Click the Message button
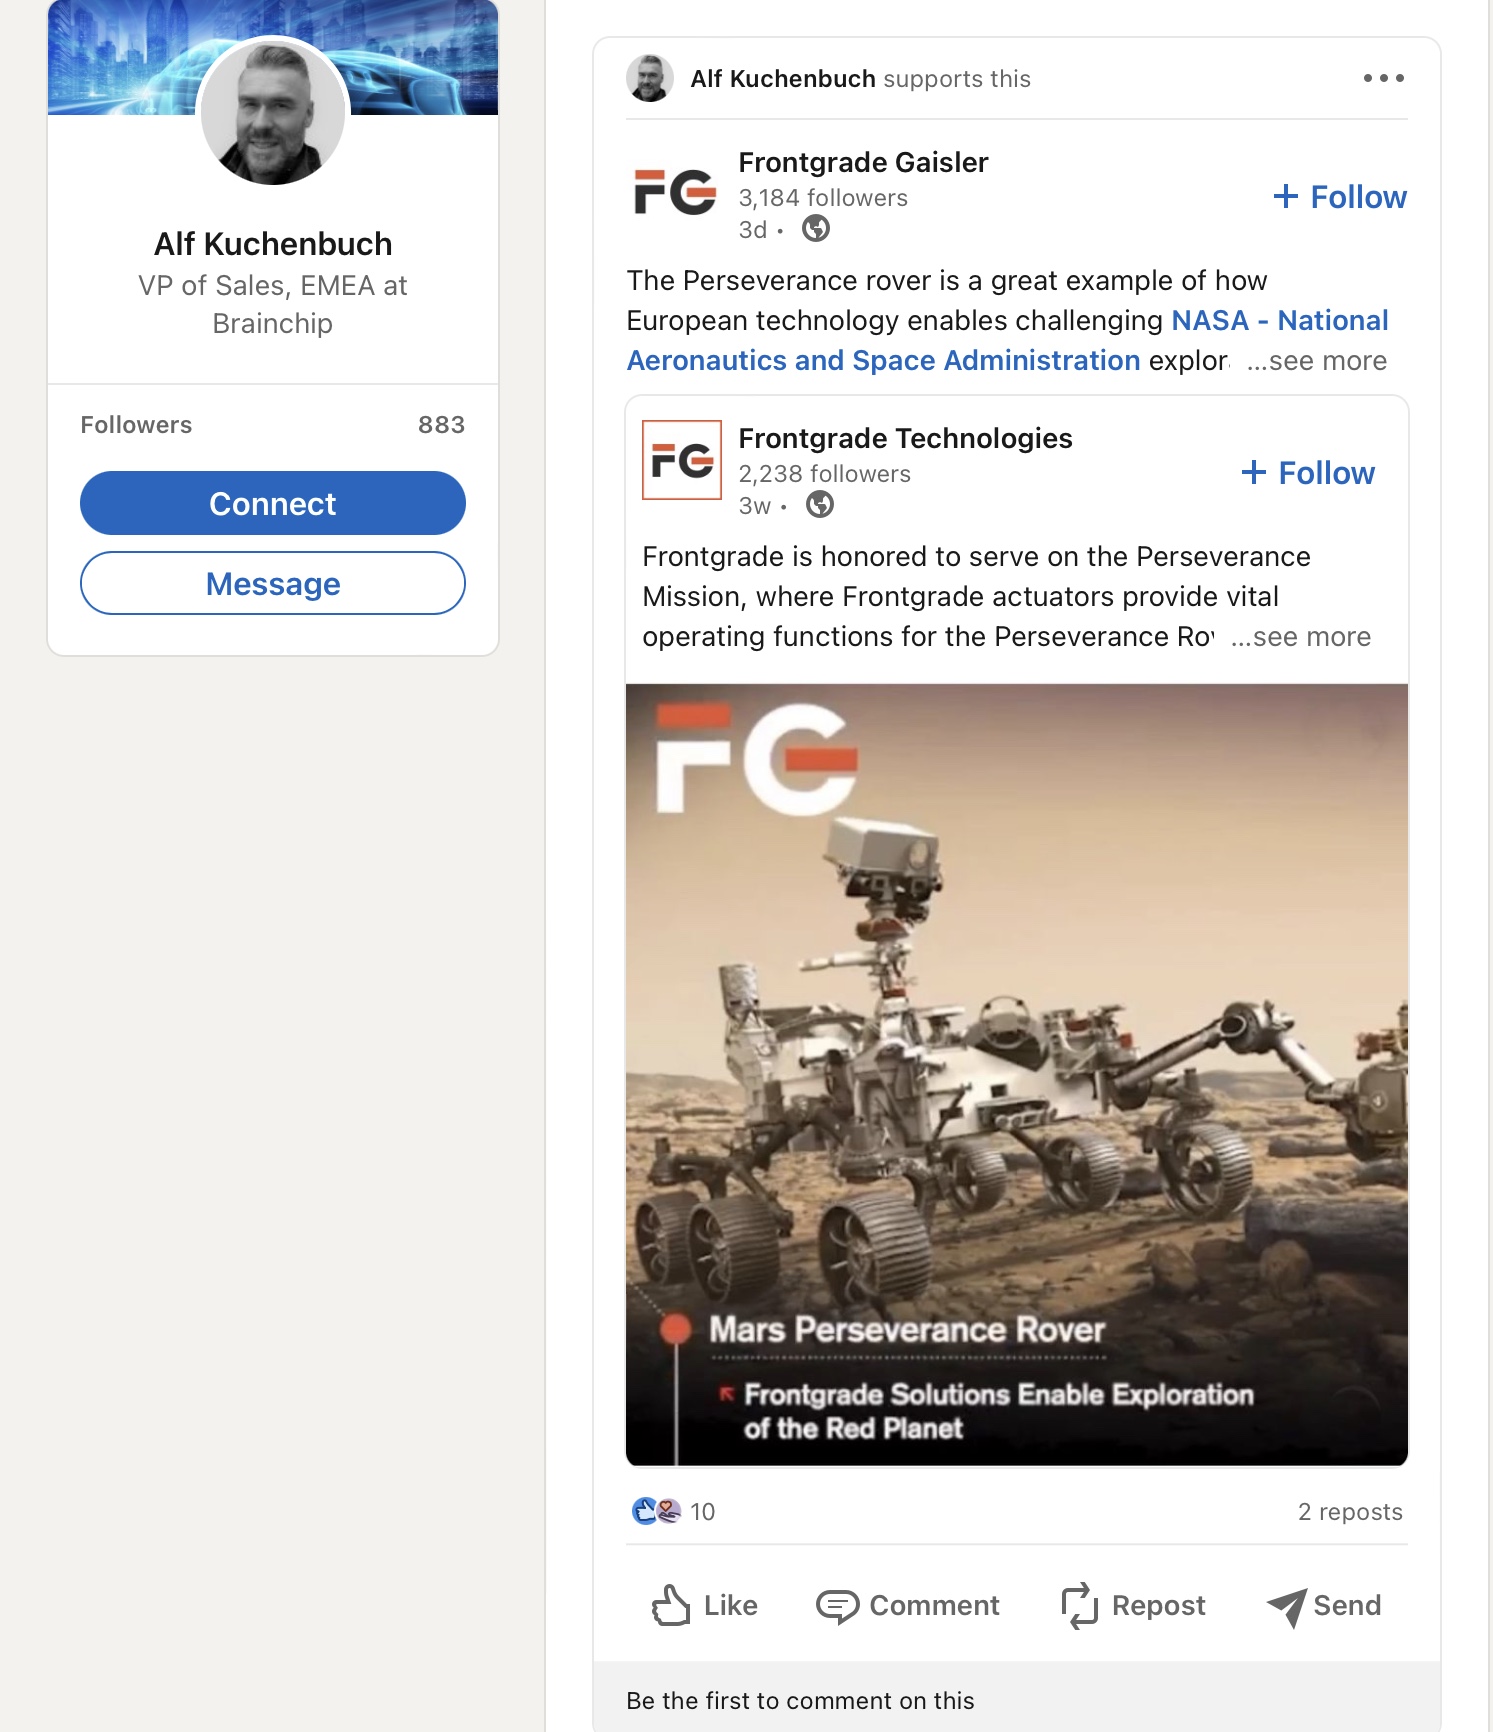 (273, 583)
